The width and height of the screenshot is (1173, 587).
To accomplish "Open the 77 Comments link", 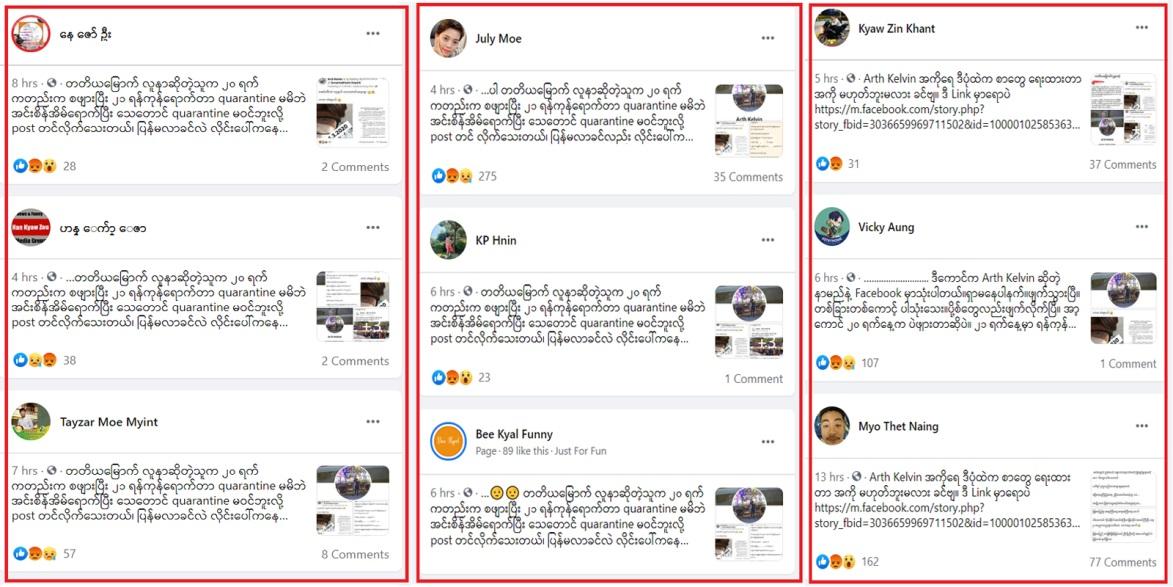I will click(x=1123, y=562).
